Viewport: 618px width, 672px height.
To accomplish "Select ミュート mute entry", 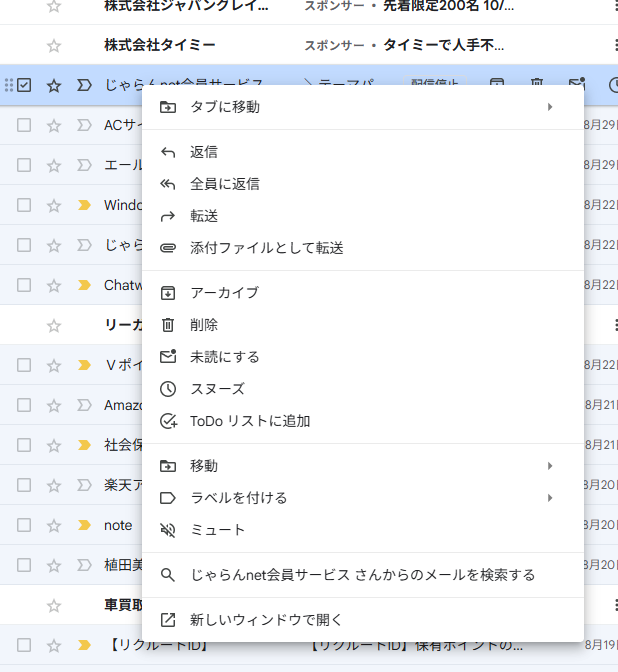I will coord(363,530).
